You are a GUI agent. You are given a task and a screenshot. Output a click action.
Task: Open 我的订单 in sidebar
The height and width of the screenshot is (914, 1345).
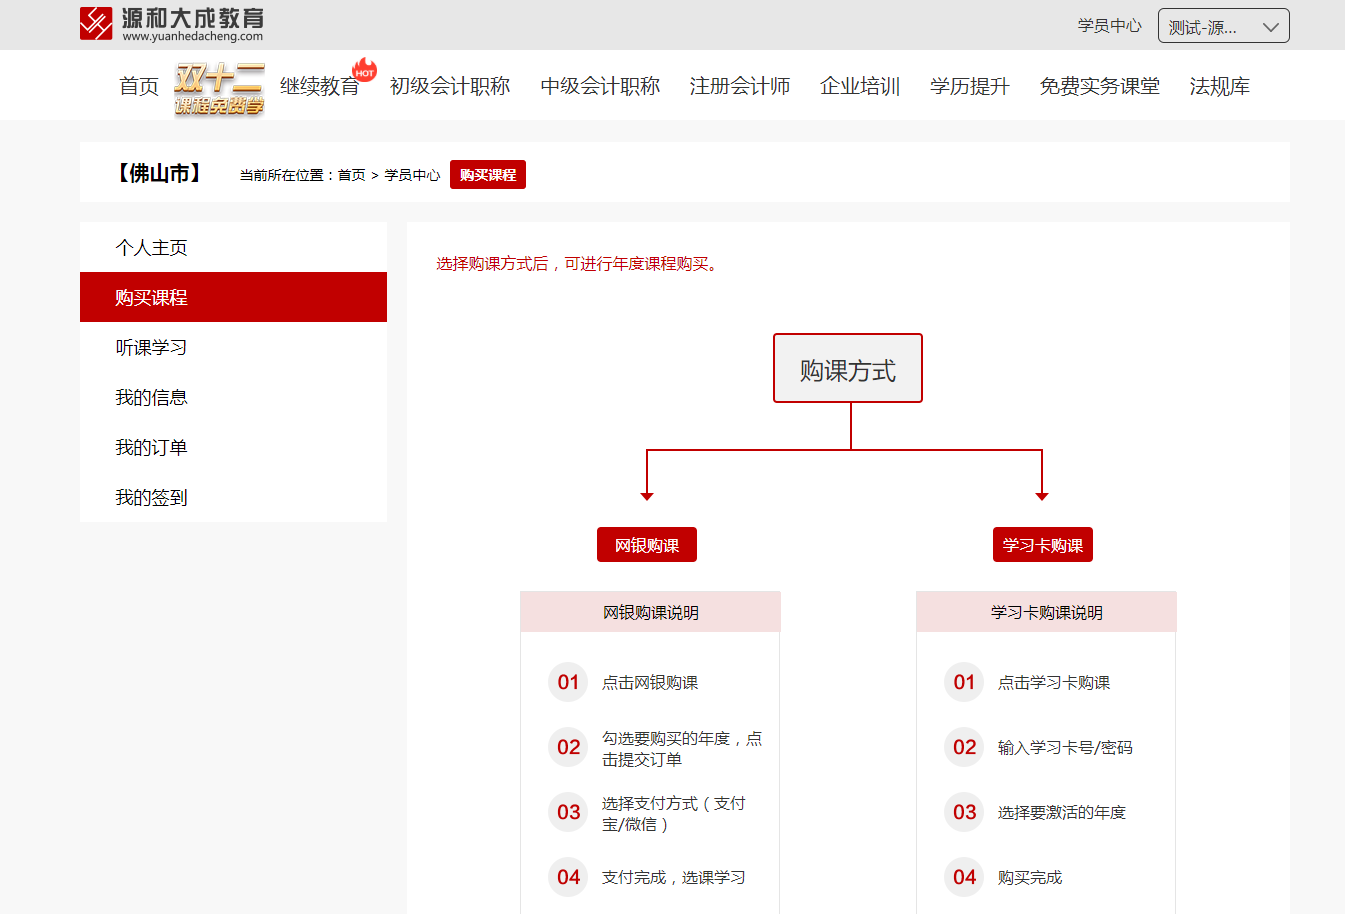152,448
